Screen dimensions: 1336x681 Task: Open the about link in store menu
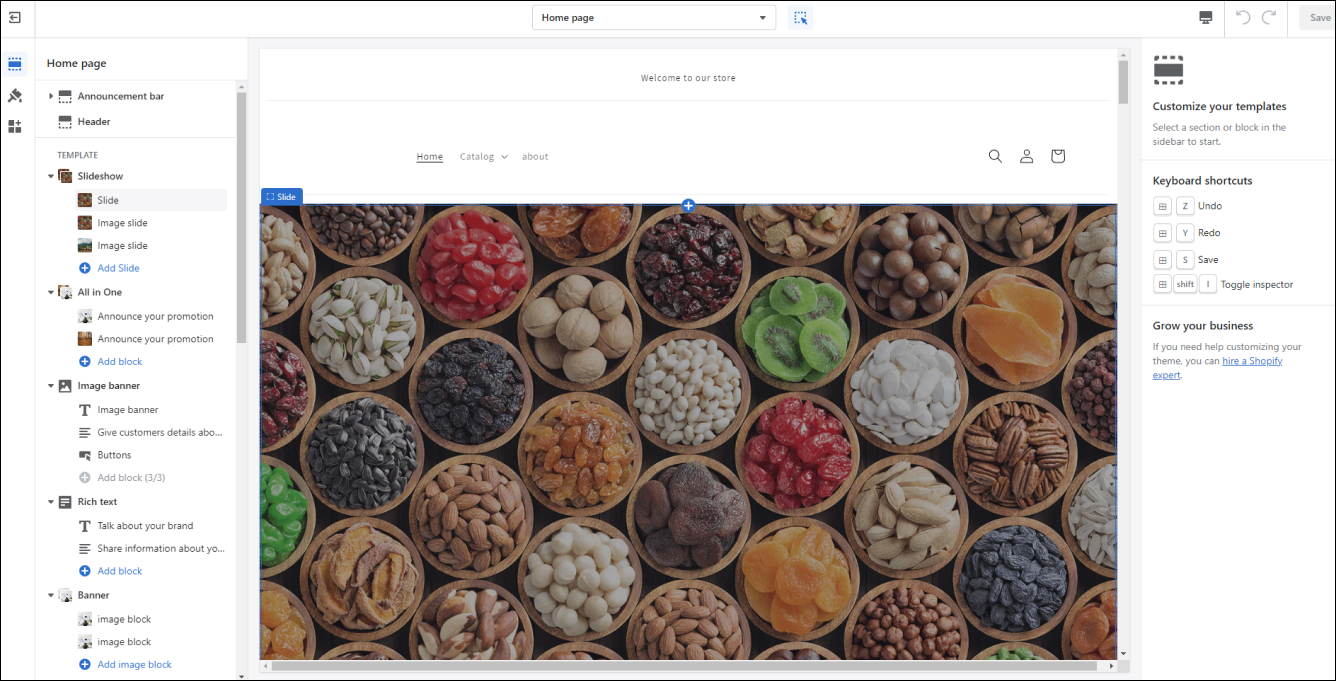(535, 156)
